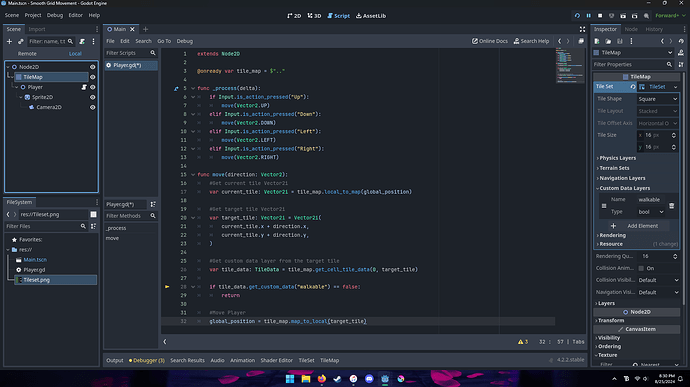Add Element to Custom Data Layers
690x387 pixels.
pos(637,226)
